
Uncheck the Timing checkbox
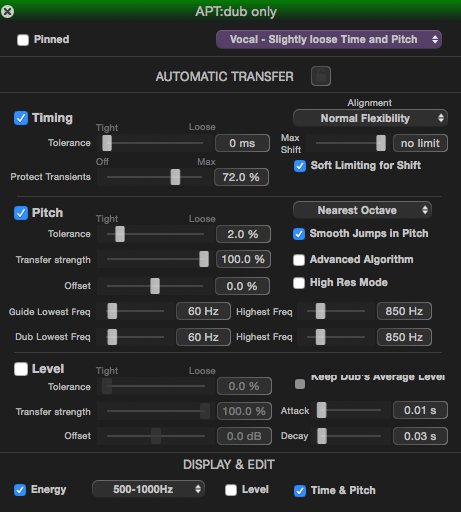21,118
